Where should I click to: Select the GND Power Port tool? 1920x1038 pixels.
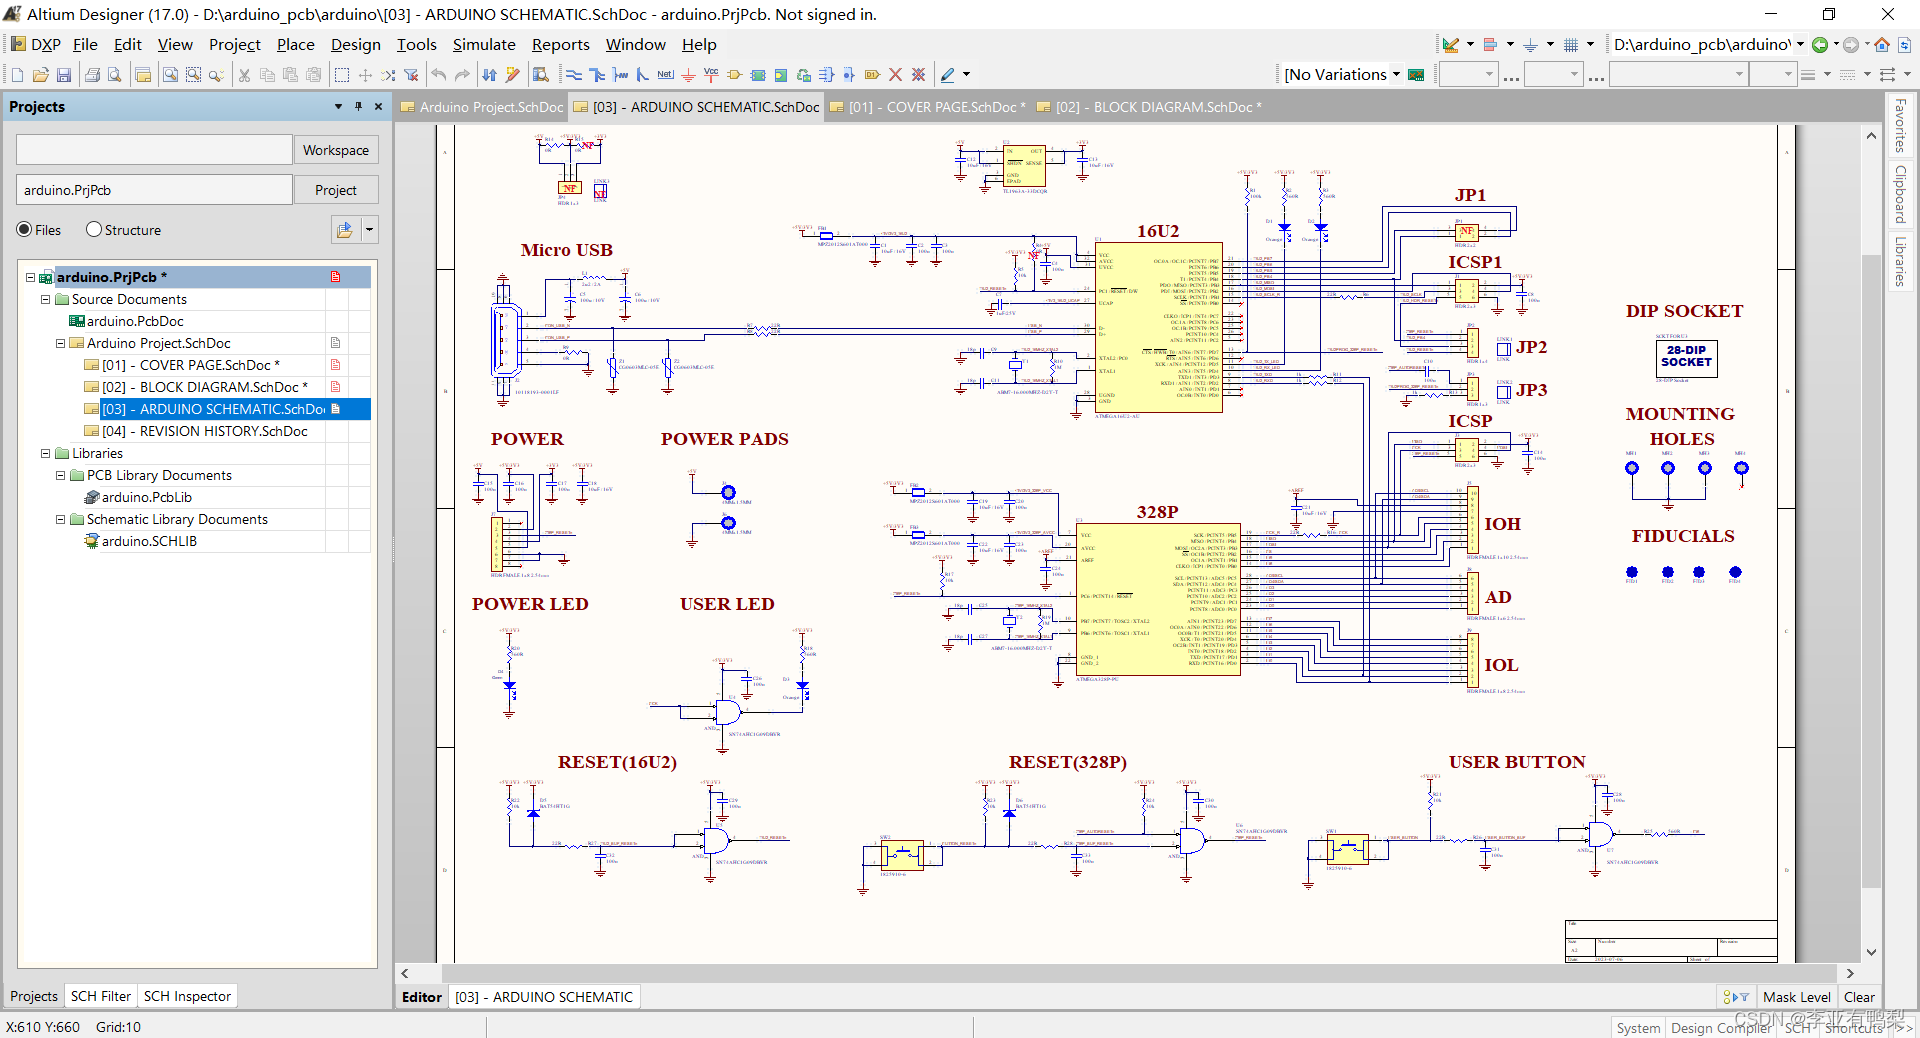[x=688, y=75]
